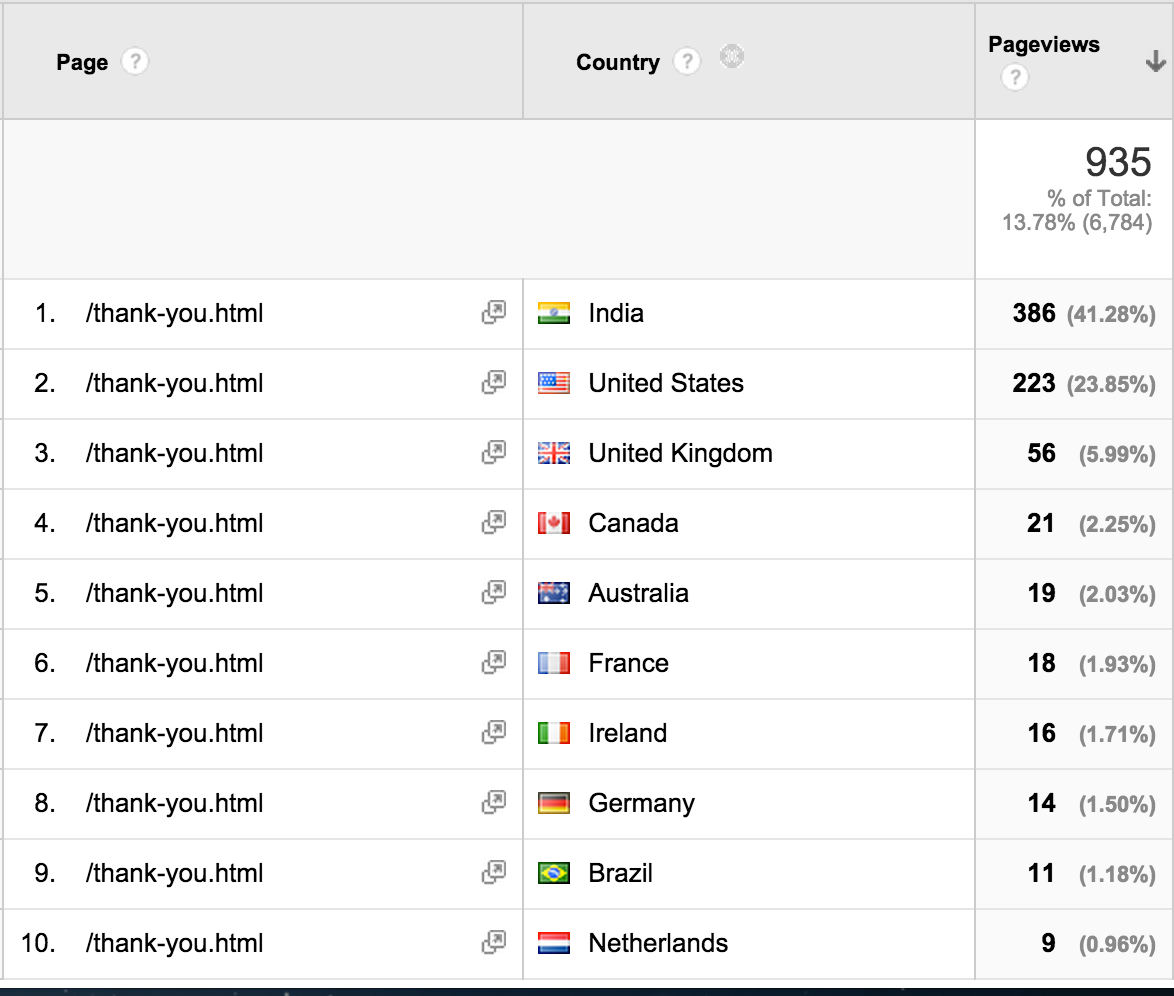
Task: Remove the Country secondary dimension
Action: pyautogui.click(x=732, y=58)
